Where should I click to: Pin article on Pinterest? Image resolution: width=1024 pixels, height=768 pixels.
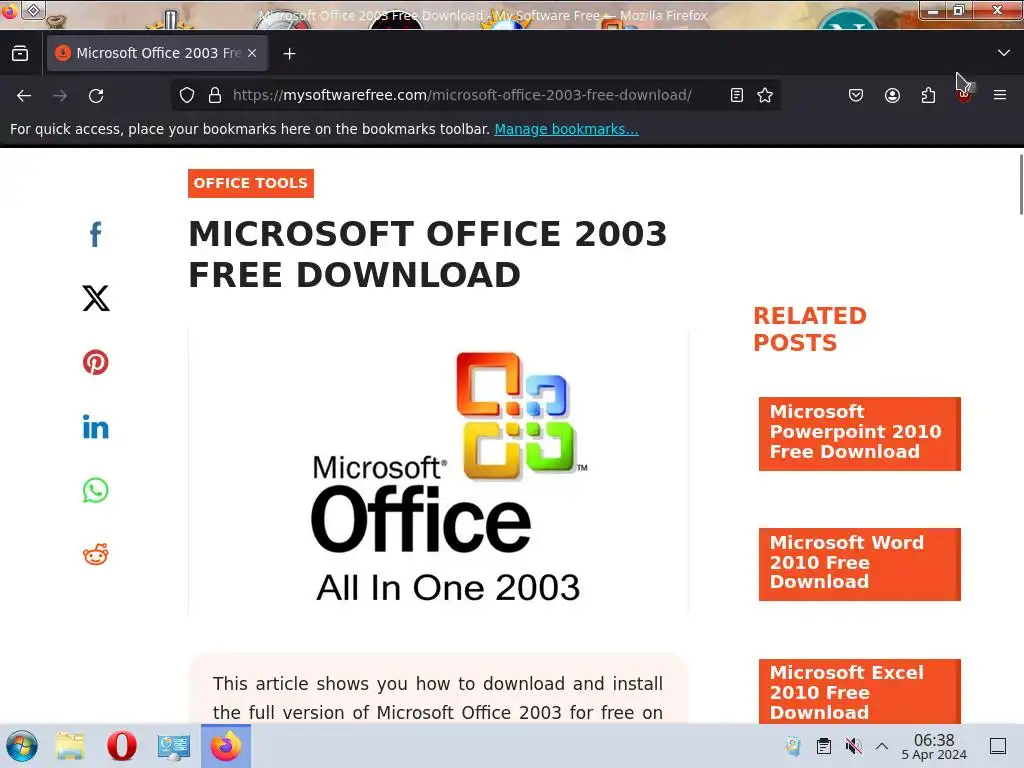point(95,362)
